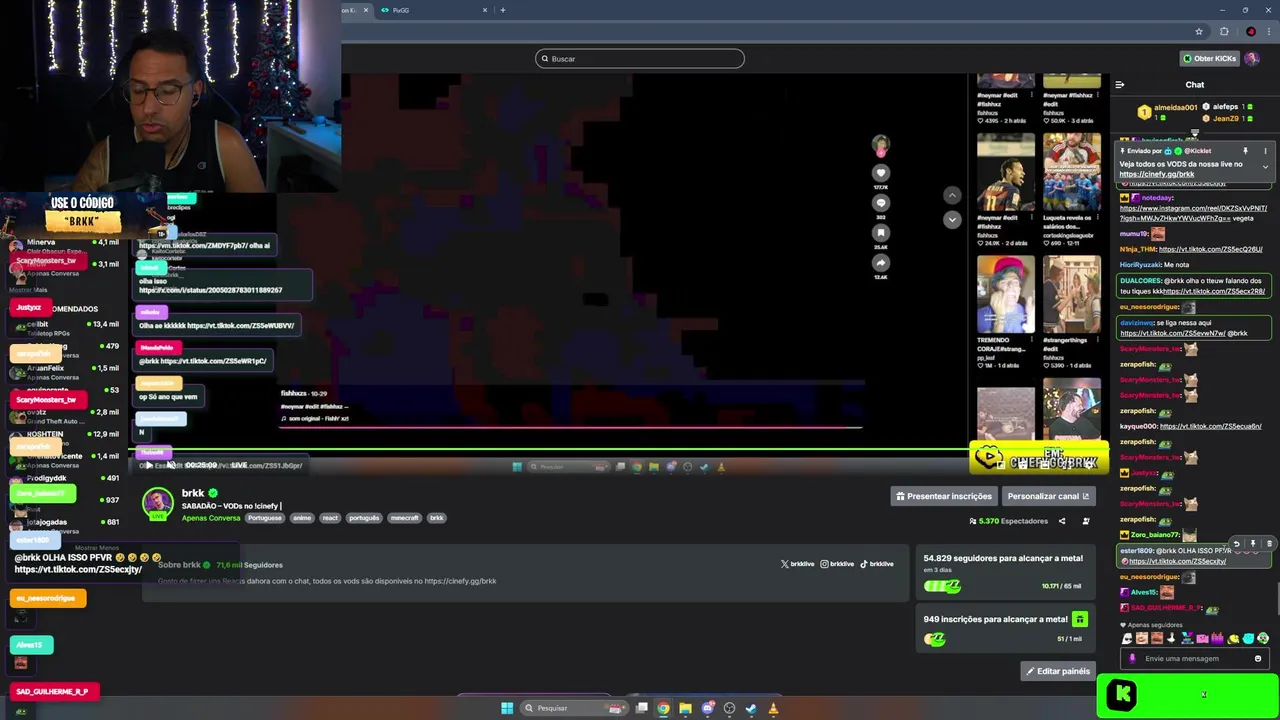Open brkklive X profile link
Viewport: 1280px width, 720px height.
[x=797, y=564]
